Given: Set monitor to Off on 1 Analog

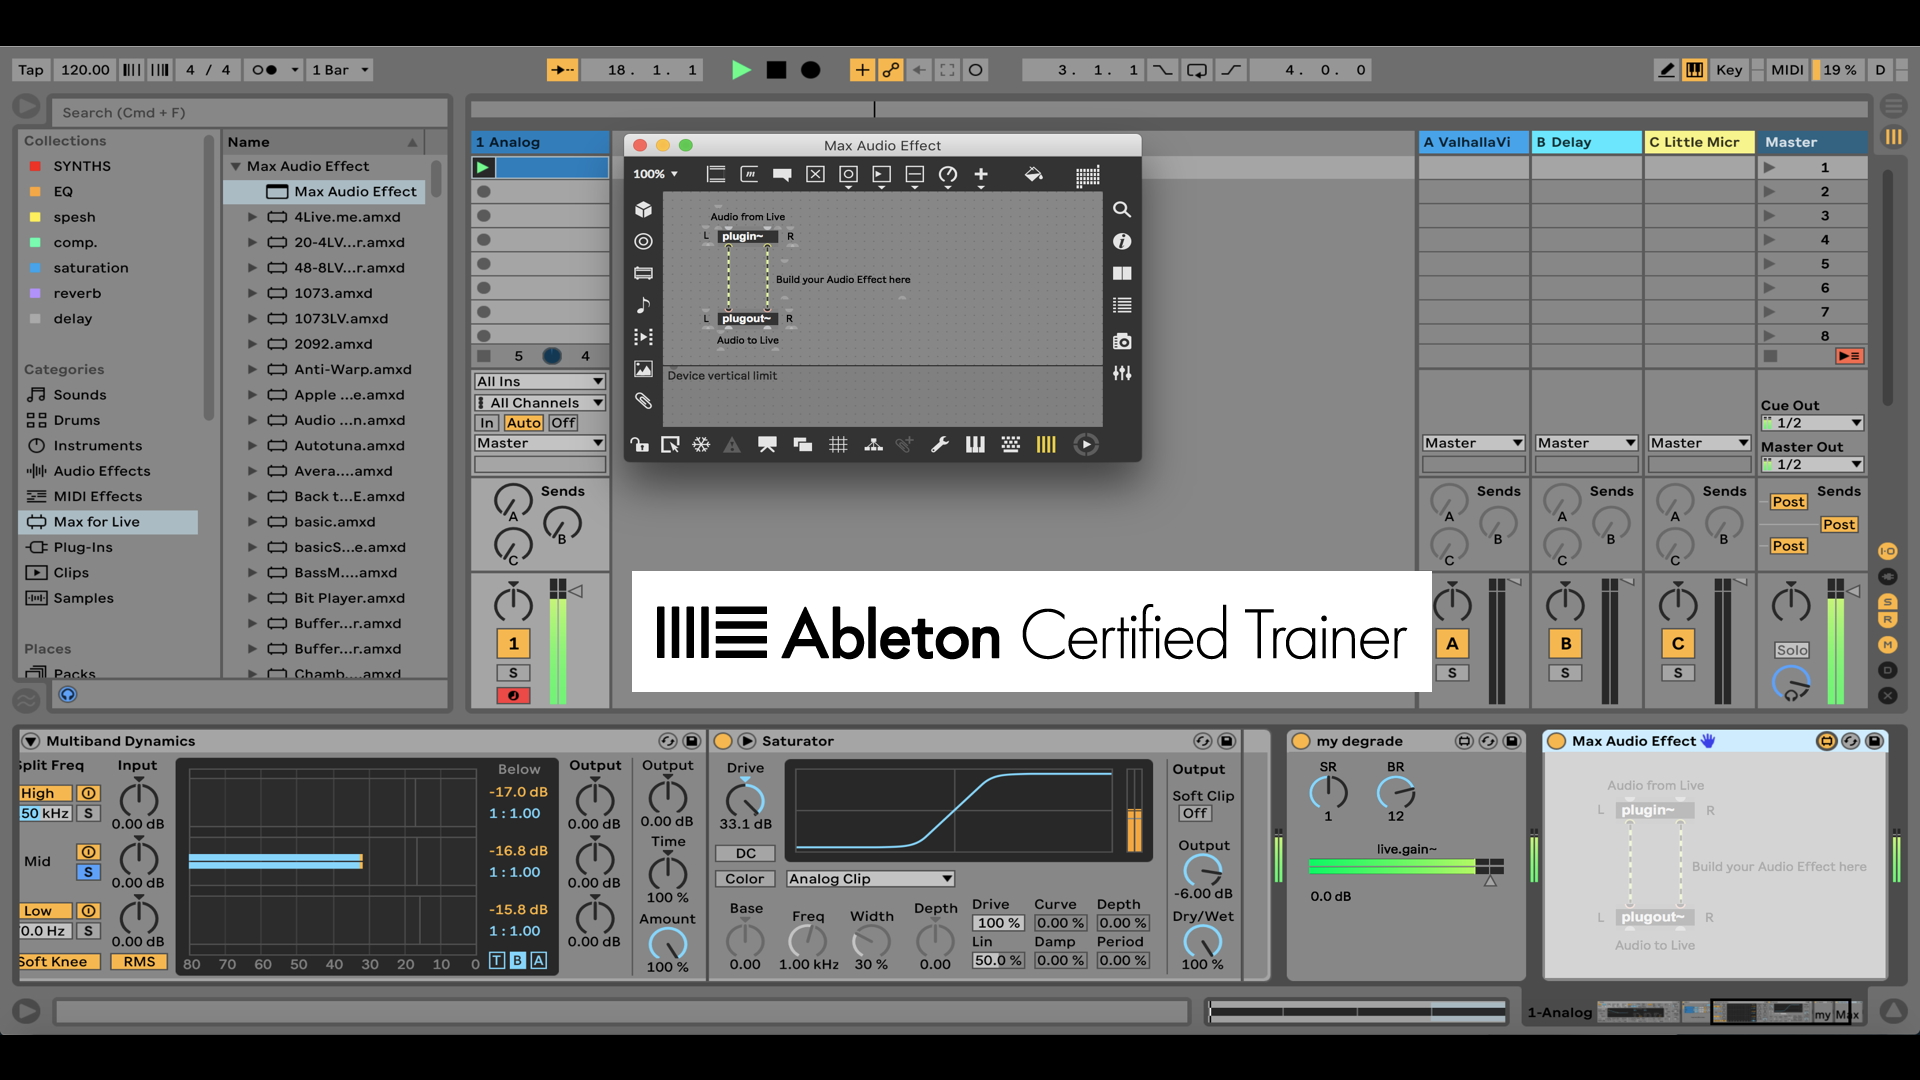Looking at the screenshot, I should point(563,423).
